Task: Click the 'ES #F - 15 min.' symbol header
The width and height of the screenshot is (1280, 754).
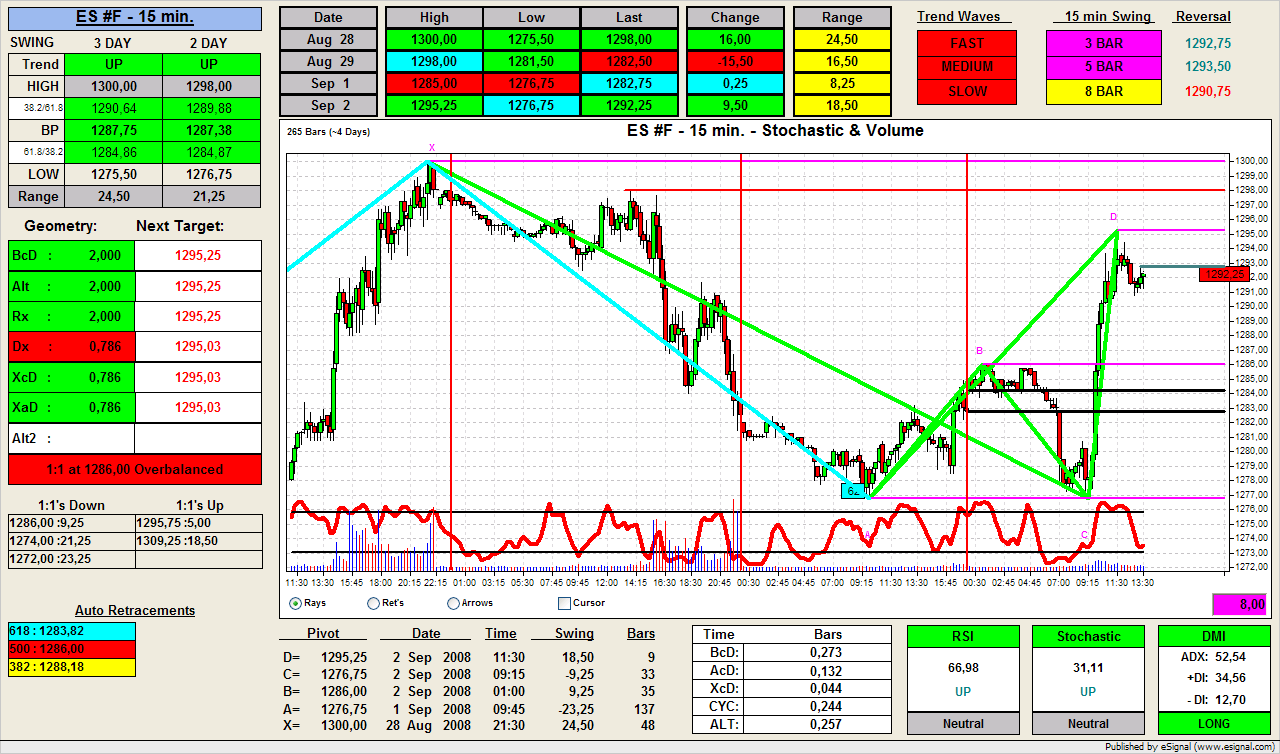Action: coord(135,17)
